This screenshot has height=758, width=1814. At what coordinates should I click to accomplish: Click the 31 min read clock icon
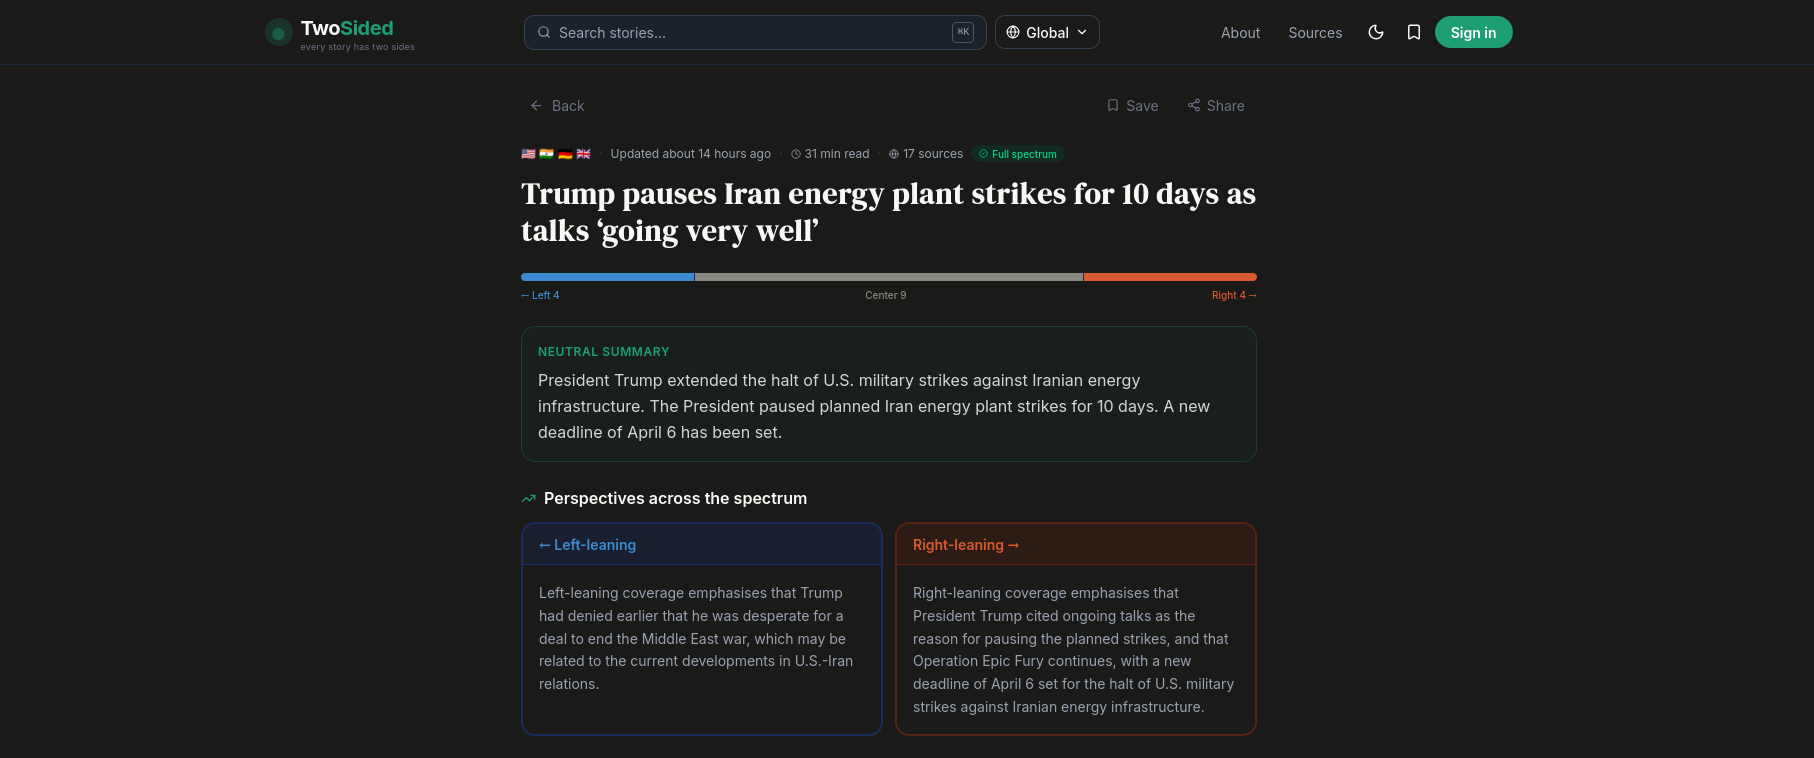[796, 154]
